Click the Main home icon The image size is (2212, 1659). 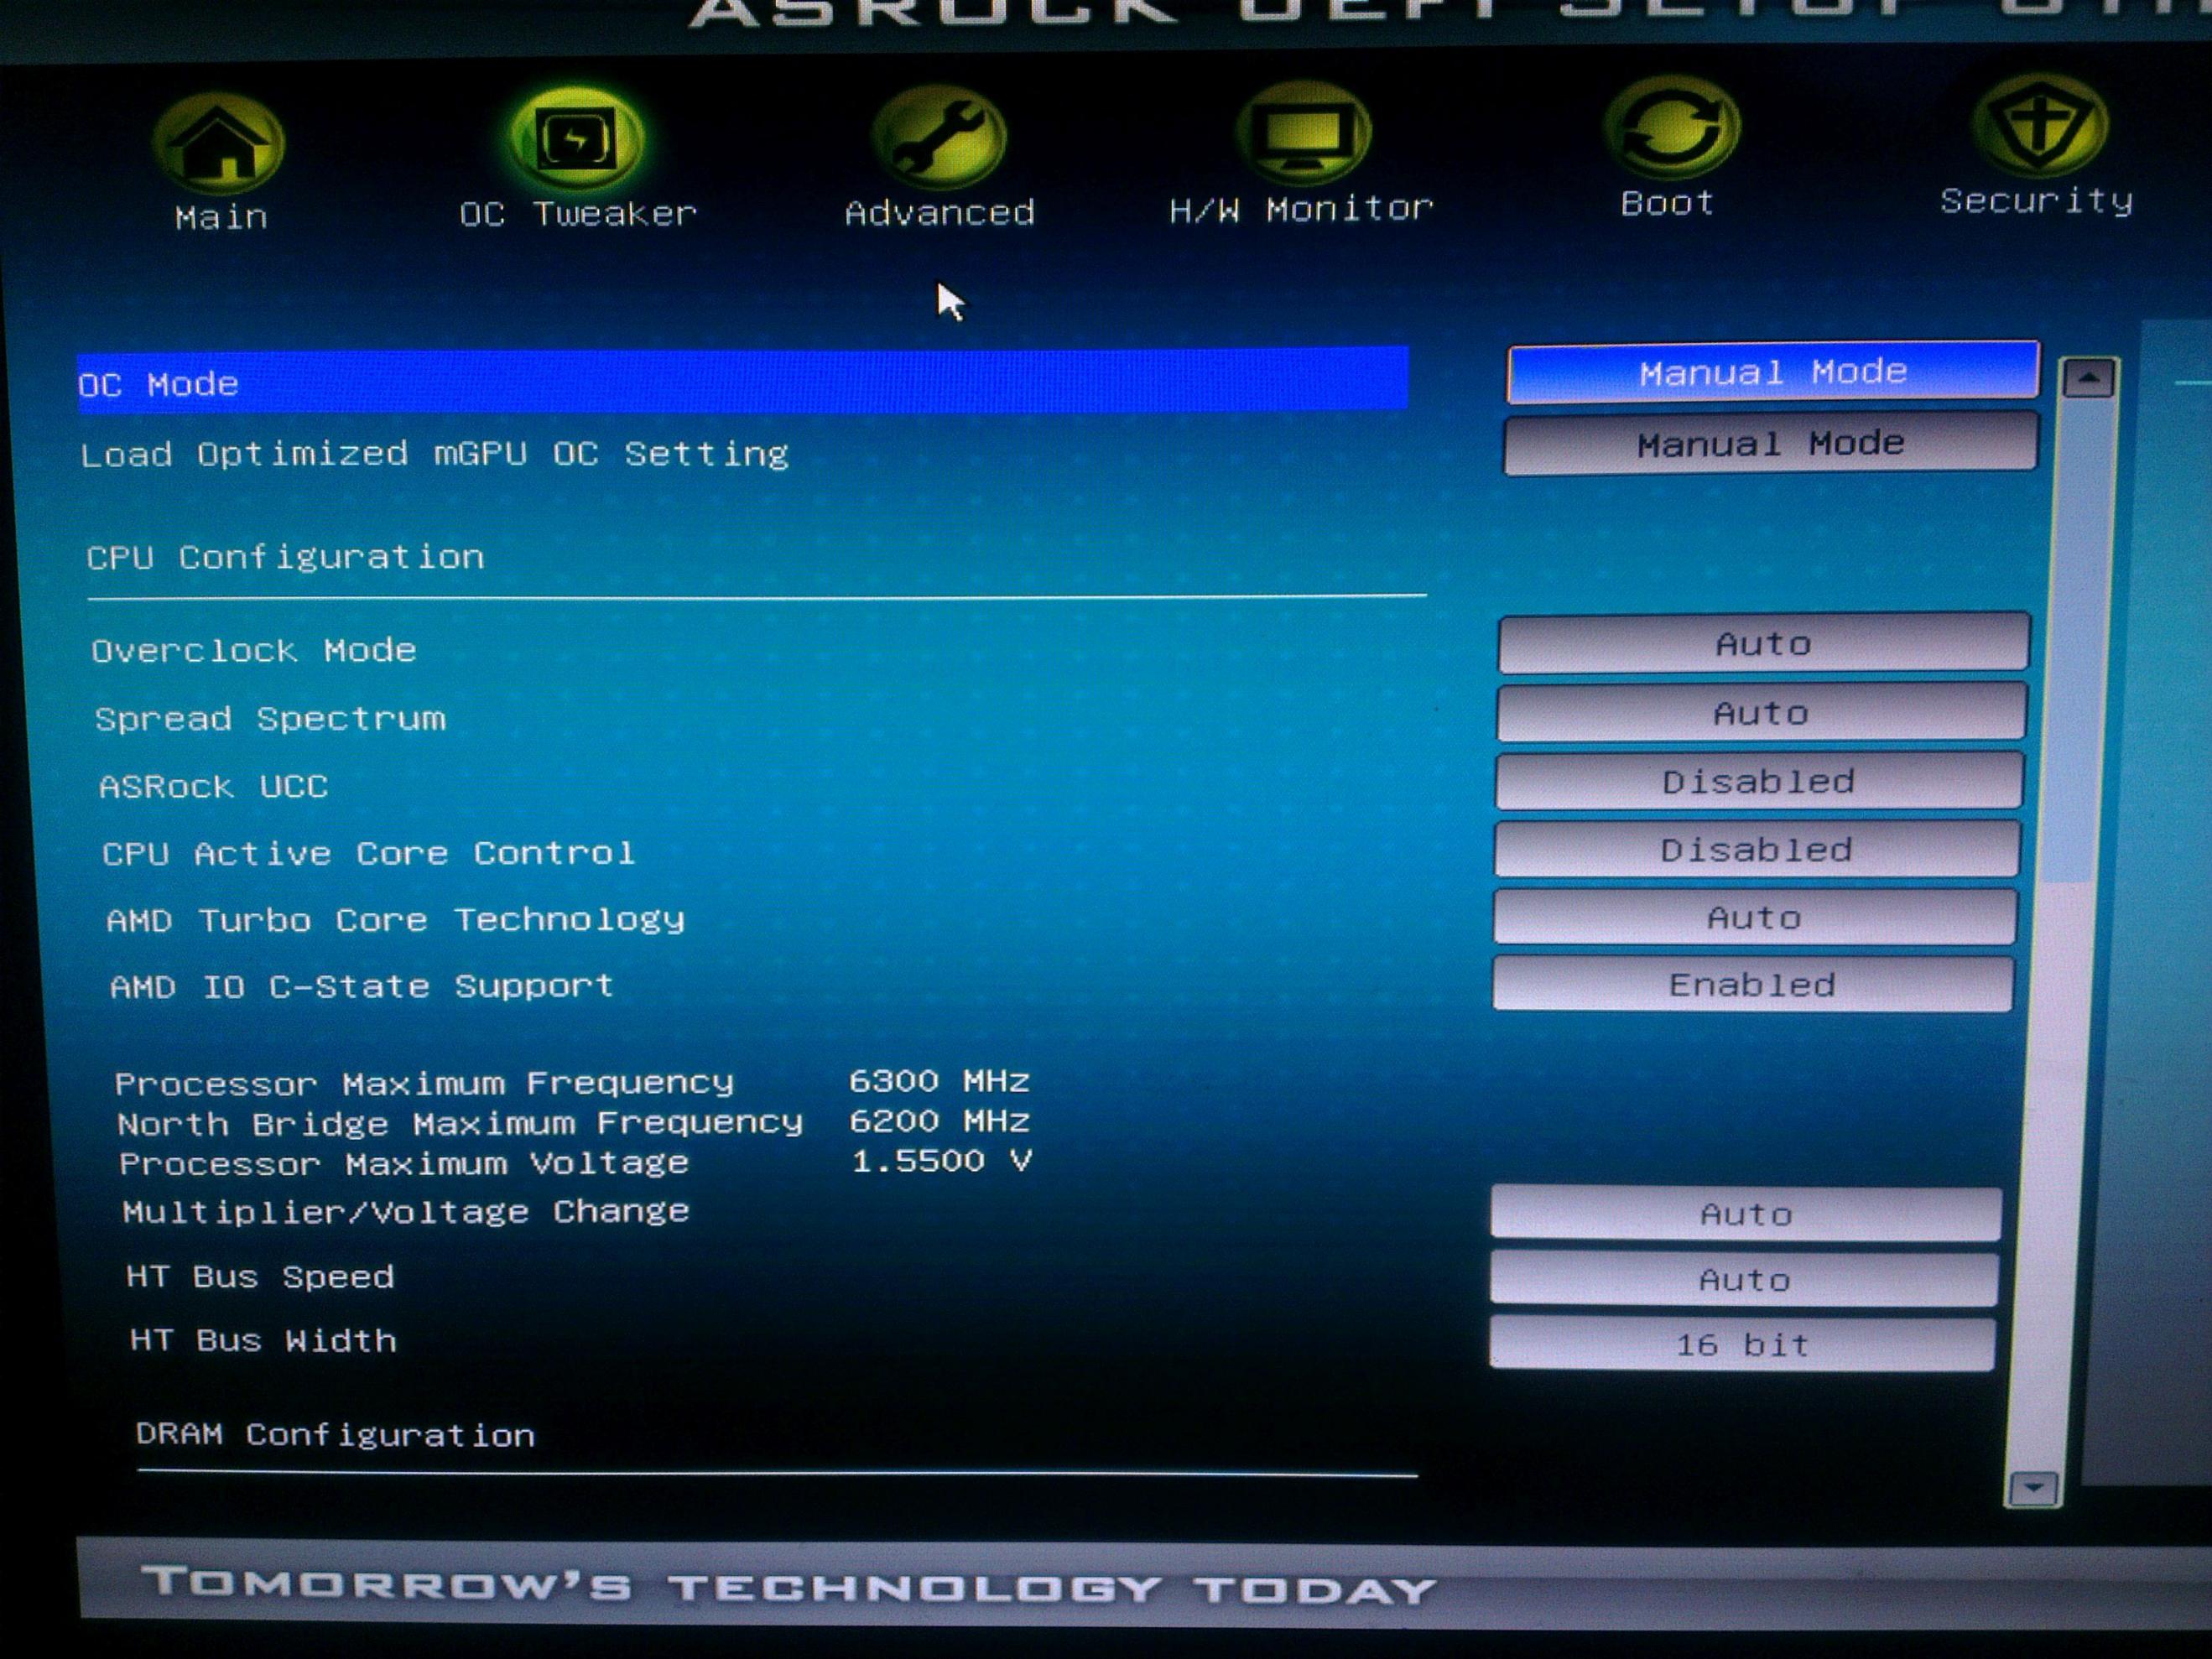tap(219, 143)
